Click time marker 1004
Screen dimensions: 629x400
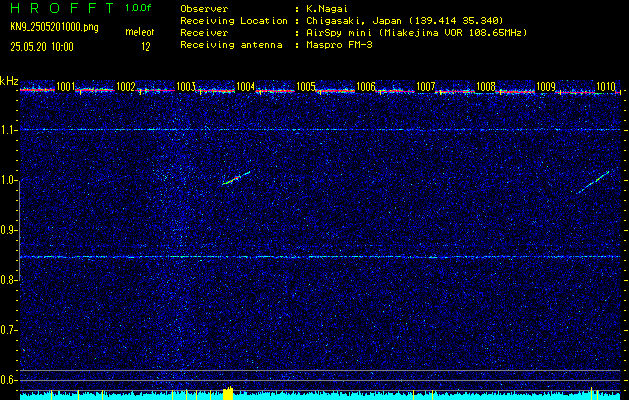coord(246,86)
